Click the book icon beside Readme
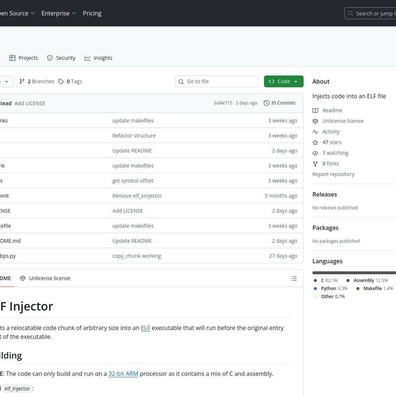The image size is (396, 396). [315, 110]
